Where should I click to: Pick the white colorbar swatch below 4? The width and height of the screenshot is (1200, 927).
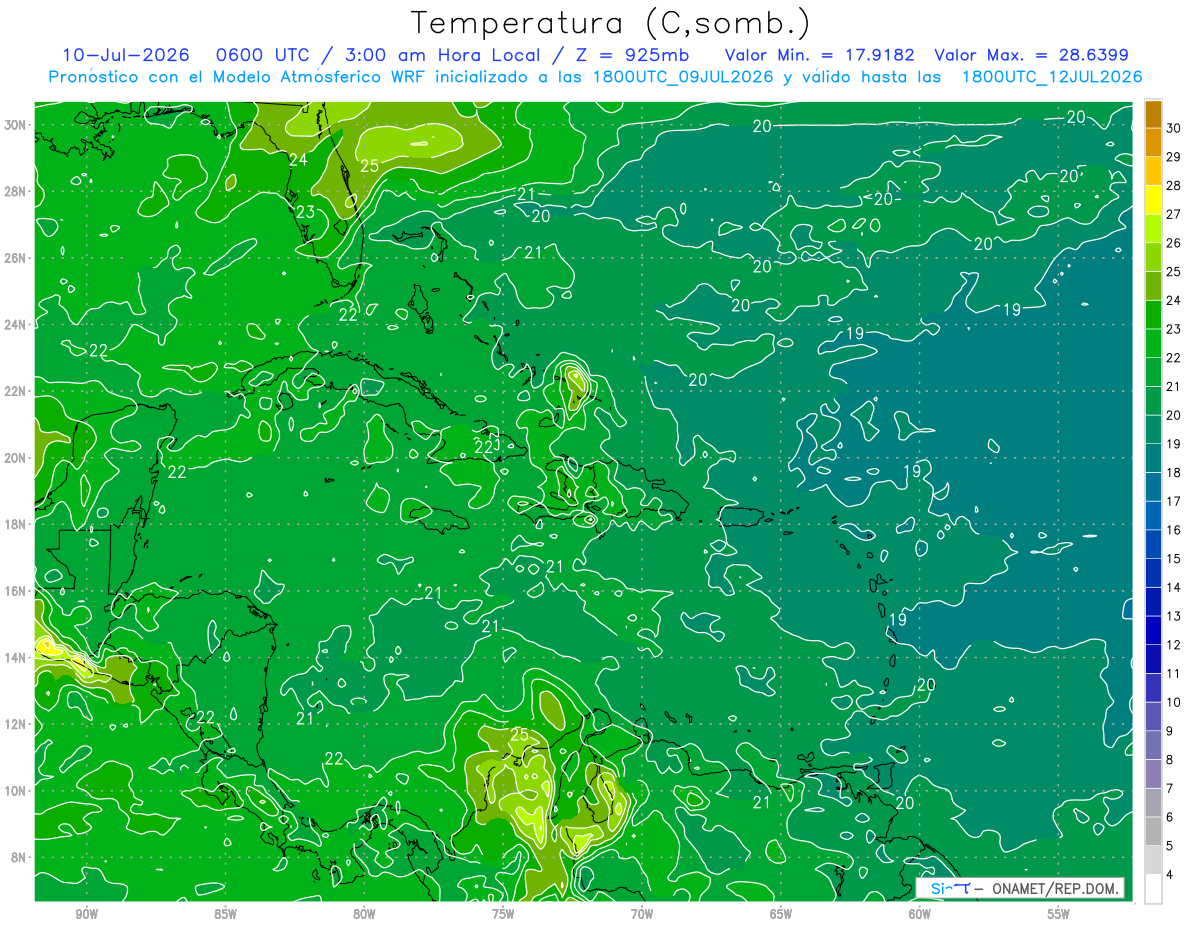(1153, 889)
